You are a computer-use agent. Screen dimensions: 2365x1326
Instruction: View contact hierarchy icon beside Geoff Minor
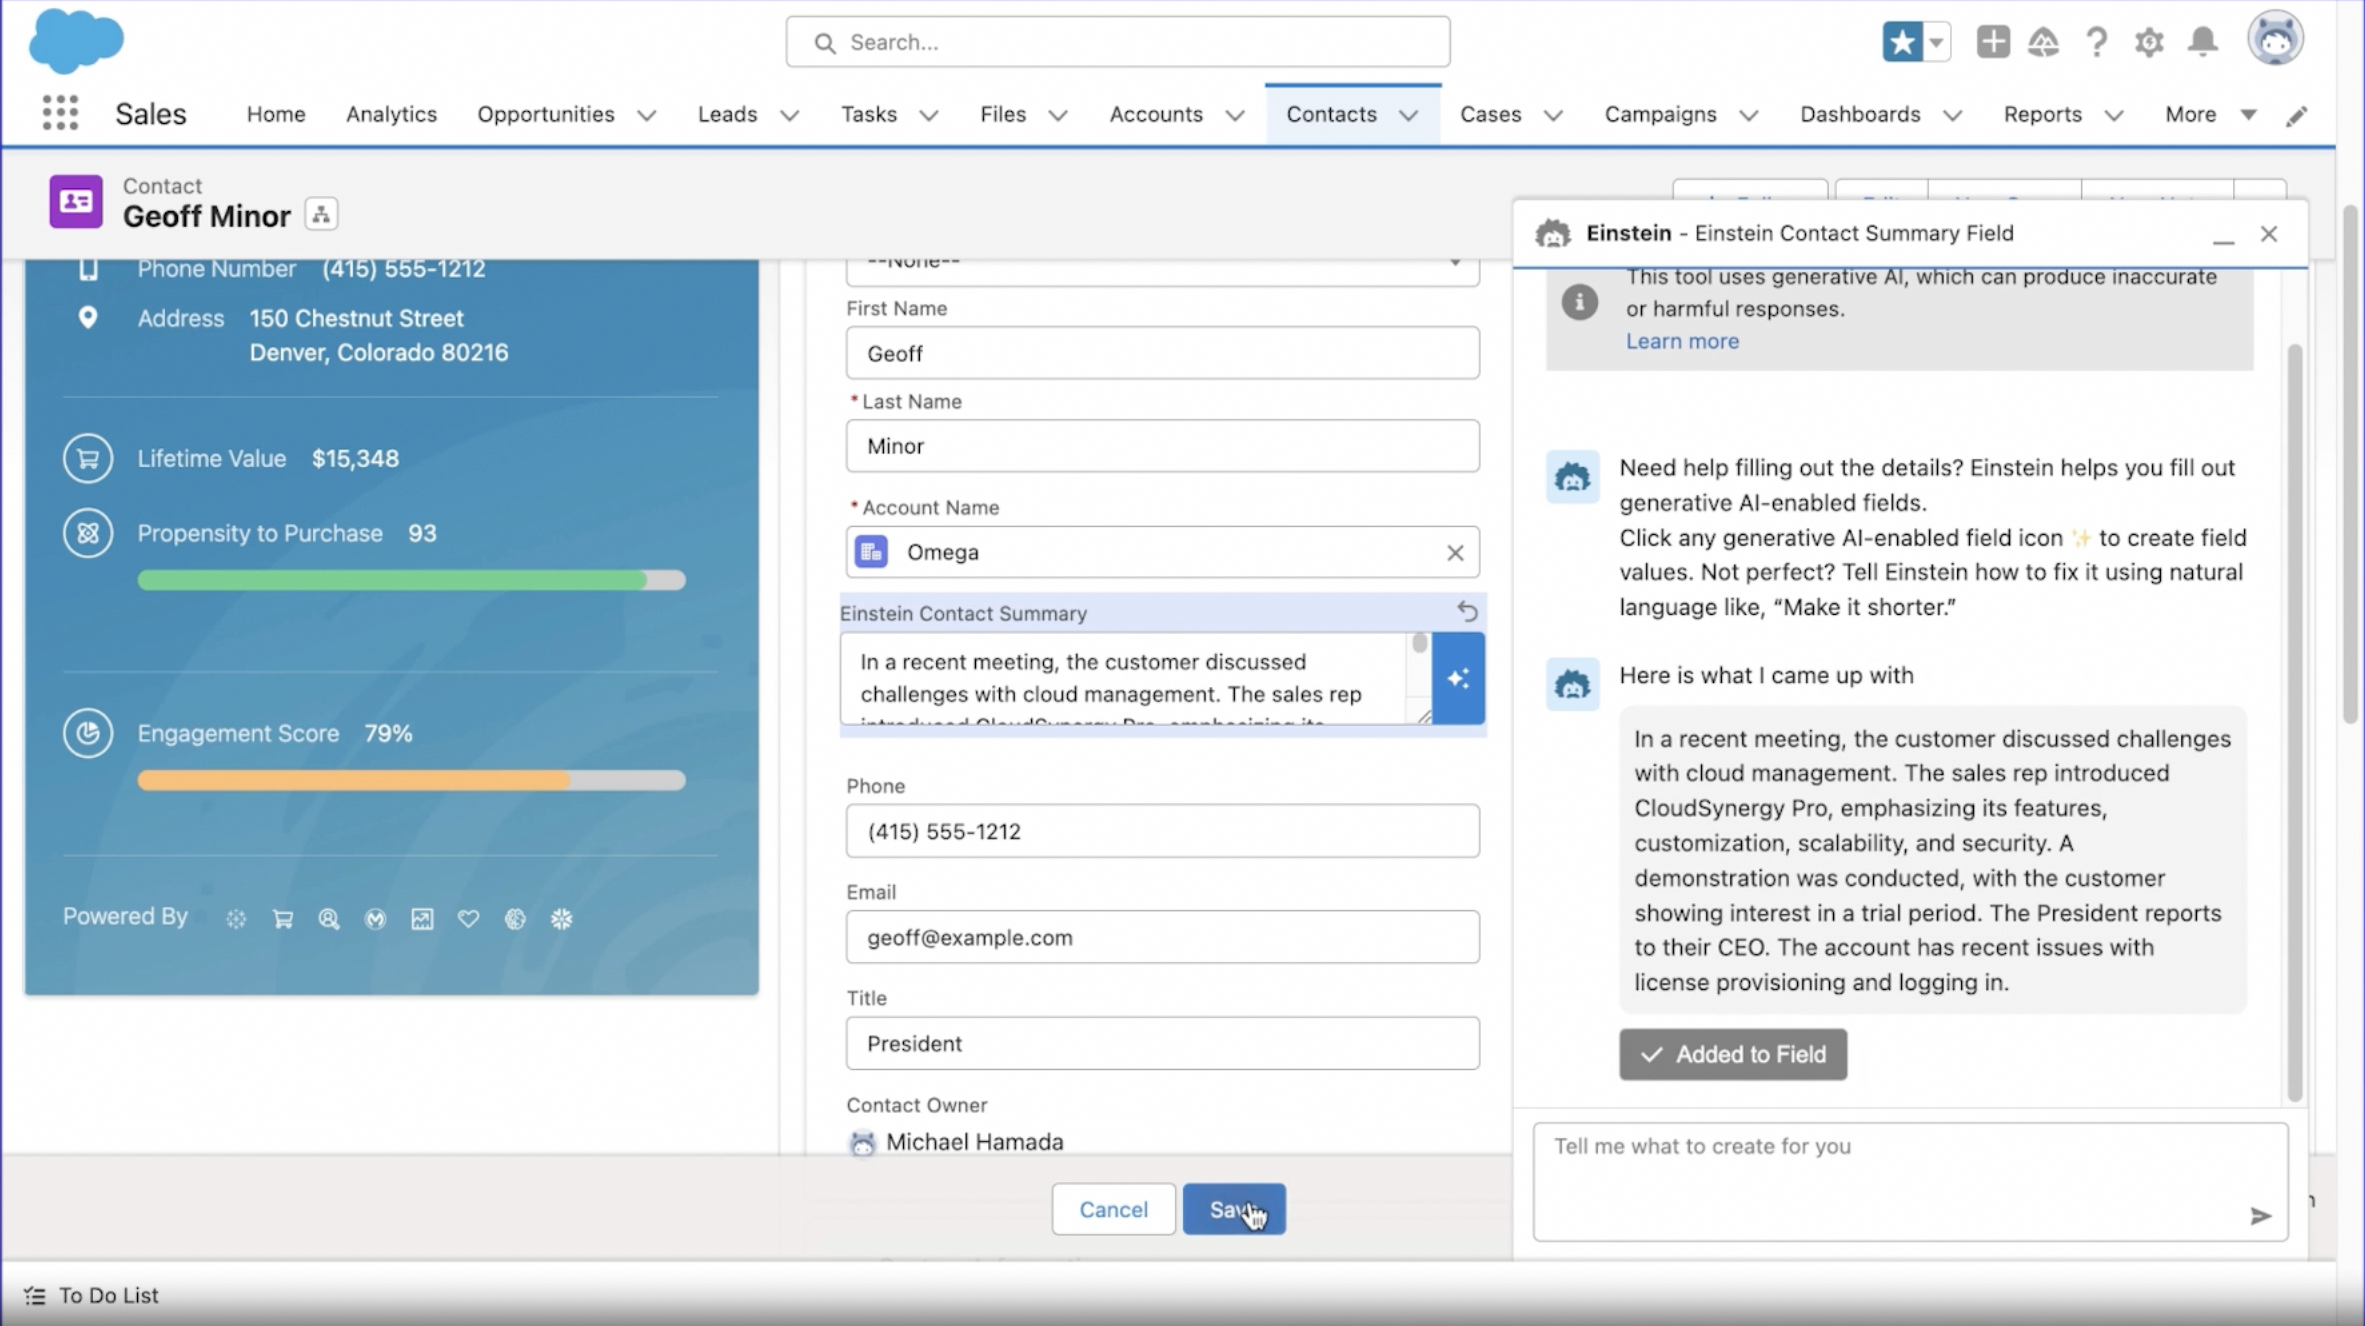point(321,214)
